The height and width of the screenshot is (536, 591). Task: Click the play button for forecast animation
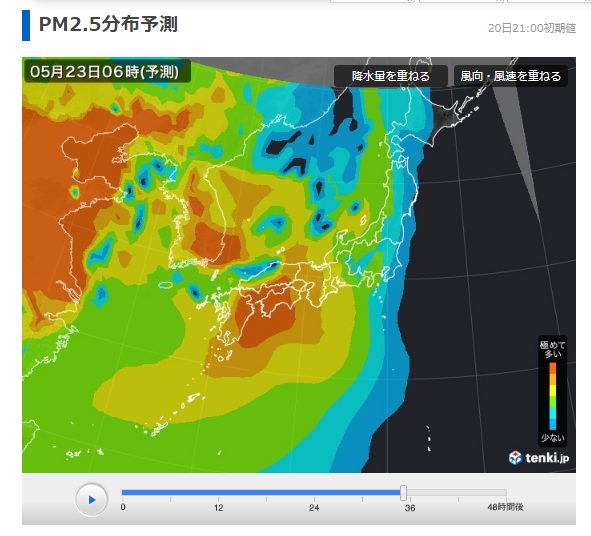coord(92,500)
